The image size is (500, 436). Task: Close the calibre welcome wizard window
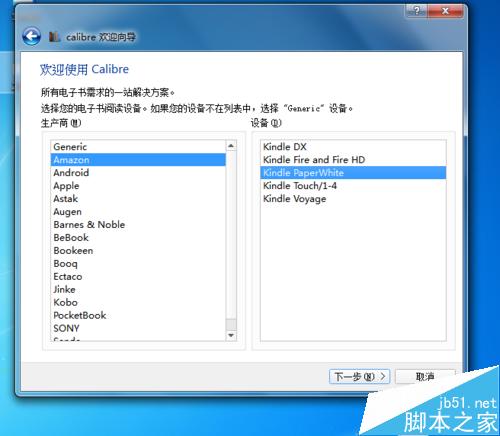445,11
